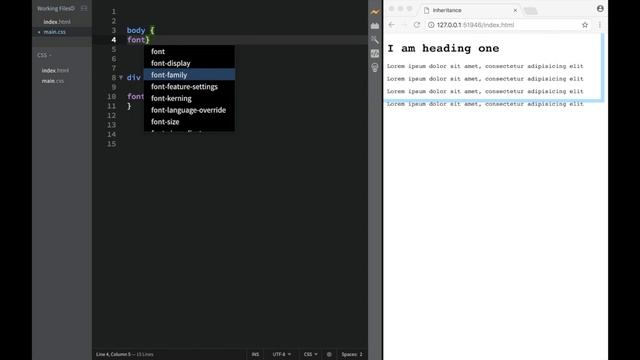This screenshot has width=640, height=360.
Task: Click the 'I am heading one' heading
Action: [443, 49]
